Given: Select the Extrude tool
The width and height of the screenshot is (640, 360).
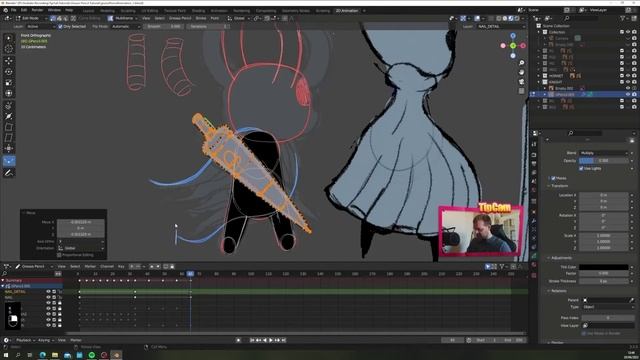Looking at the screenshot, I should pyautogui.click(x=9, y=105).
